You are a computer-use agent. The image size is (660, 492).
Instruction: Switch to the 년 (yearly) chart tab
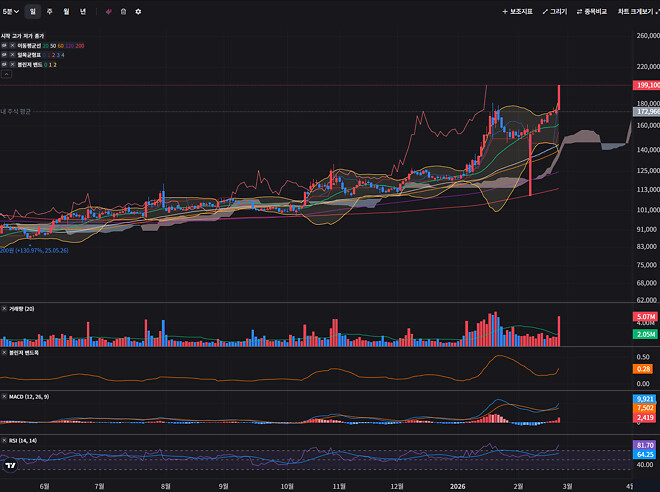82,12
